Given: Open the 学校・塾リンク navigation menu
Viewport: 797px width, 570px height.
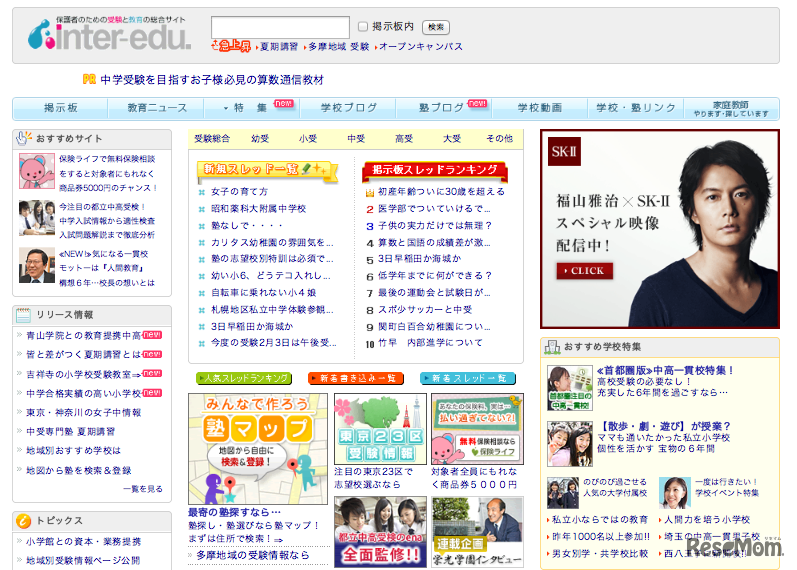Looking at the screenshot, I should (636, 108).
